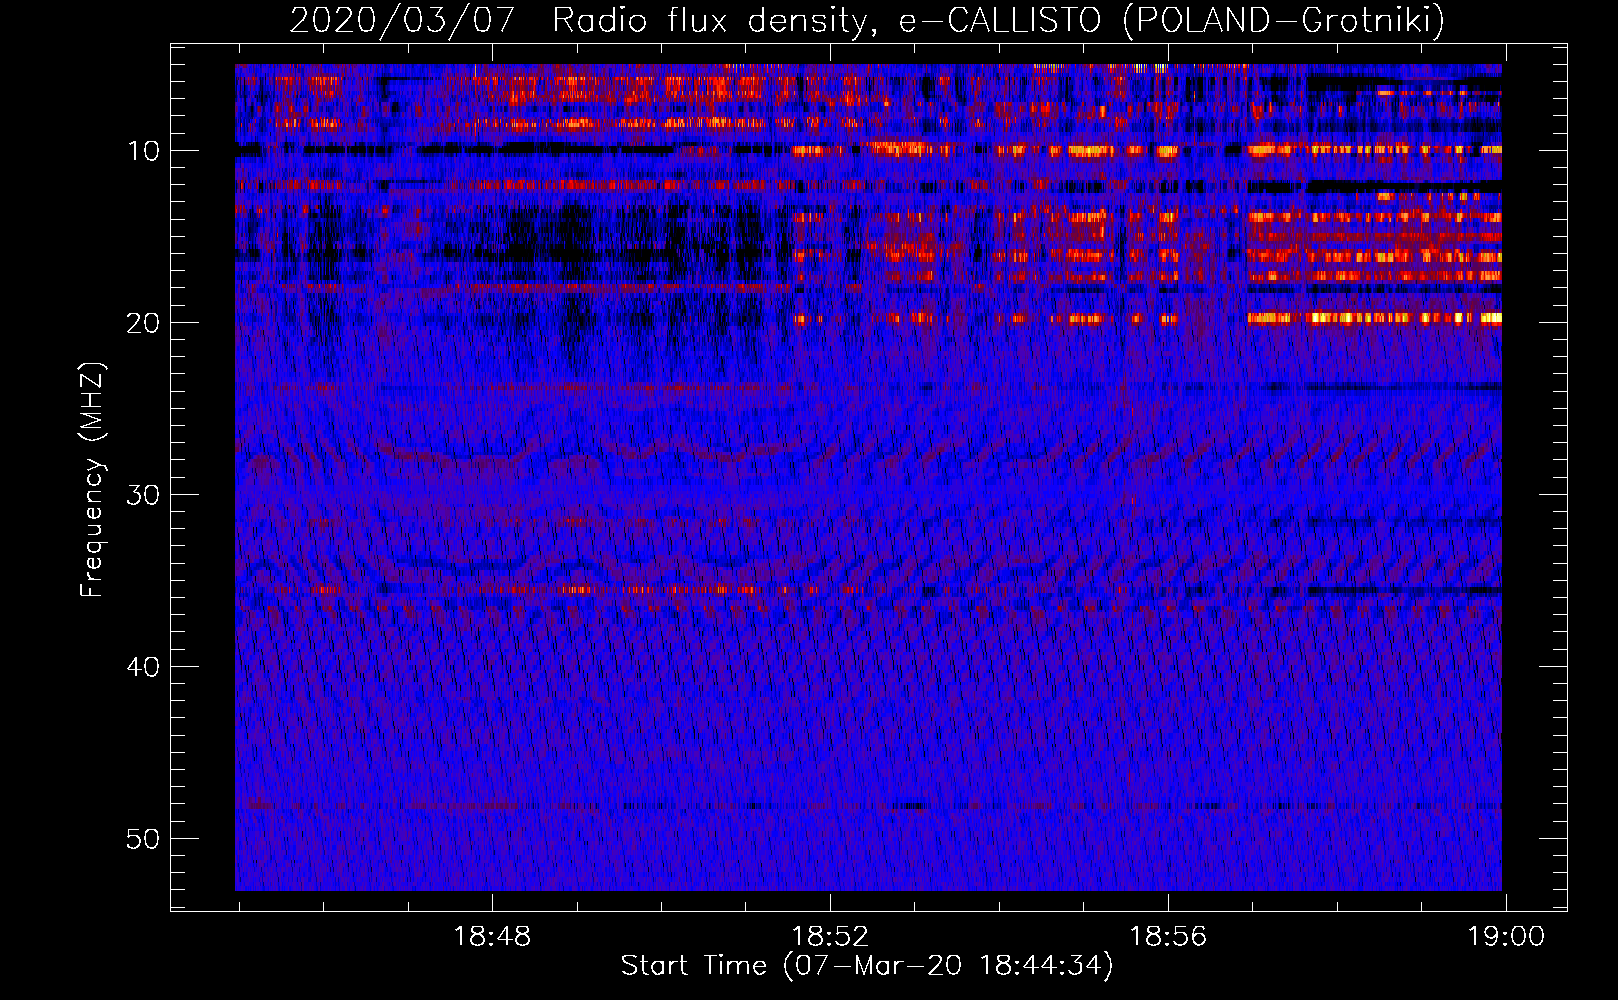Click the 50 MHz frequency tick label
This screenshot has width=1618, height=1000.
tap(144, 839)
